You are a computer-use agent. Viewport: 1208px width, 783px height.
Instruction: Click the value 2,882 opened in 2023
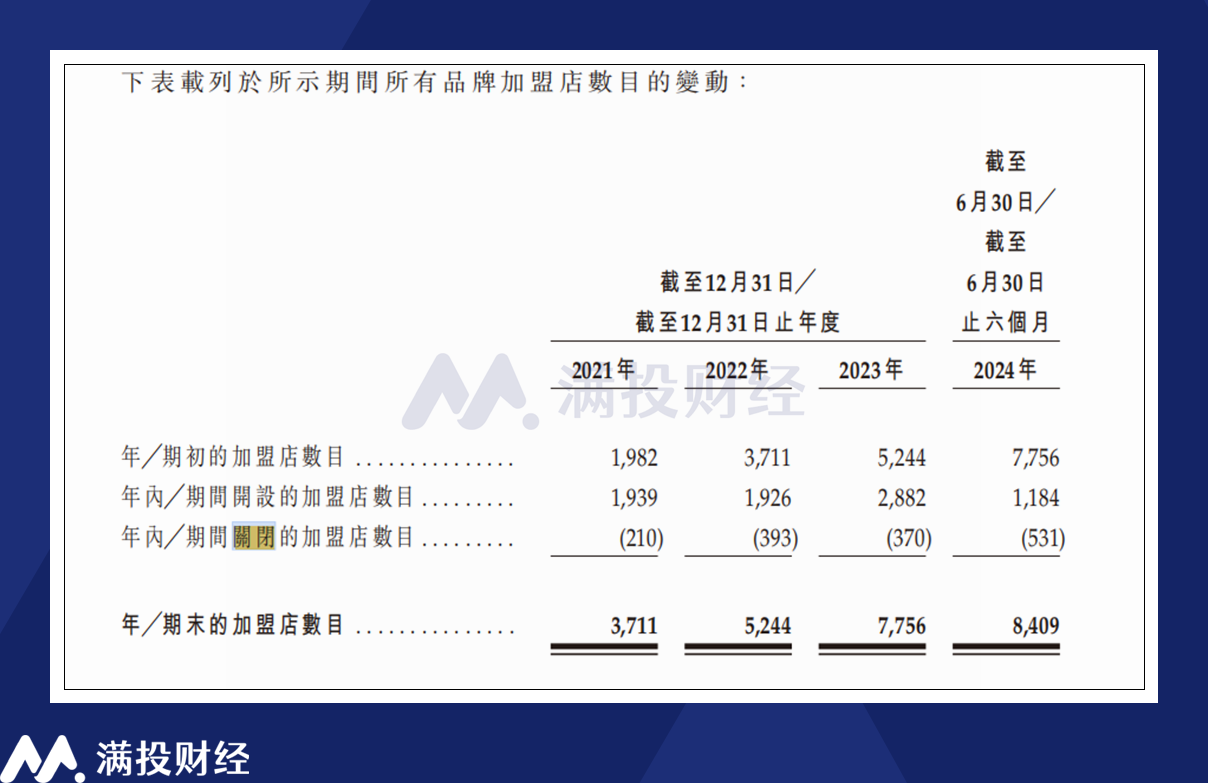point(901,498)
